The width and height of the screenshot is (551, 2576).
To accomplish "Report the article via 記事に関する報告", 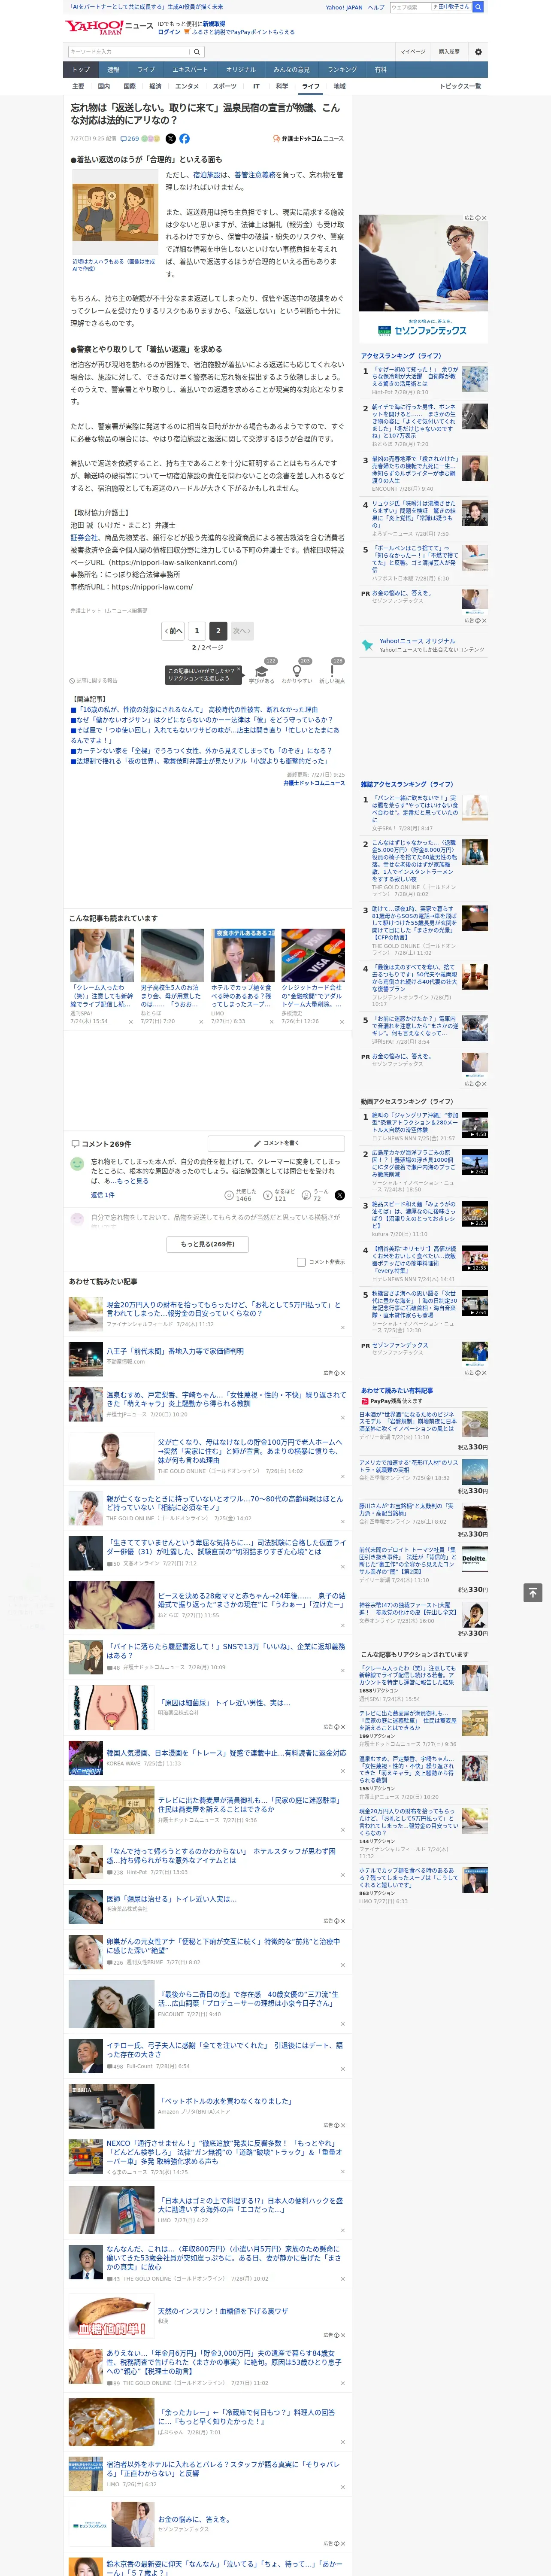I will coord(93,680).
